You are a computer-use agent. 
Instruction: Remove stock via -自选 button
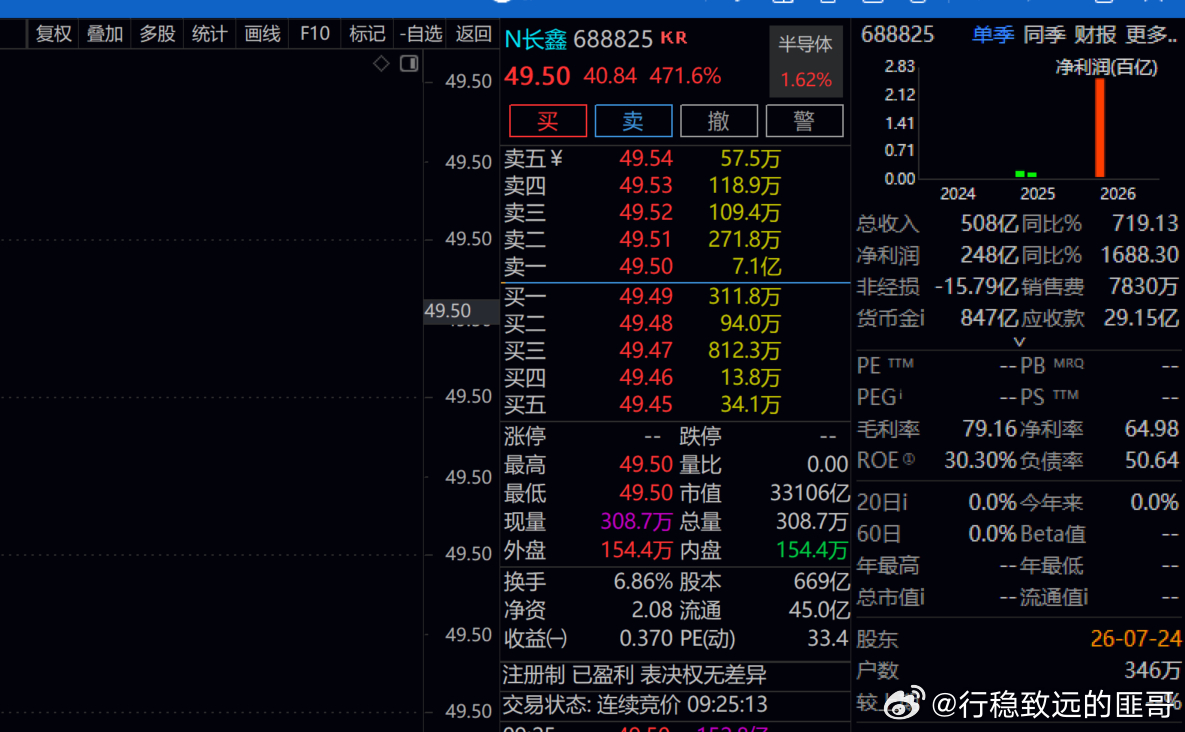click(x=421, y=34)
